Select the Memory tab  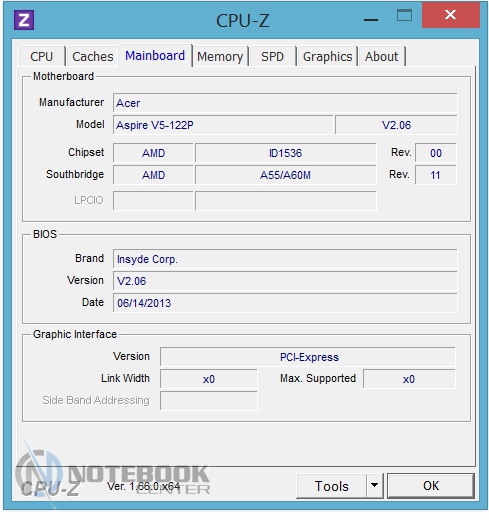pos(220,56)
